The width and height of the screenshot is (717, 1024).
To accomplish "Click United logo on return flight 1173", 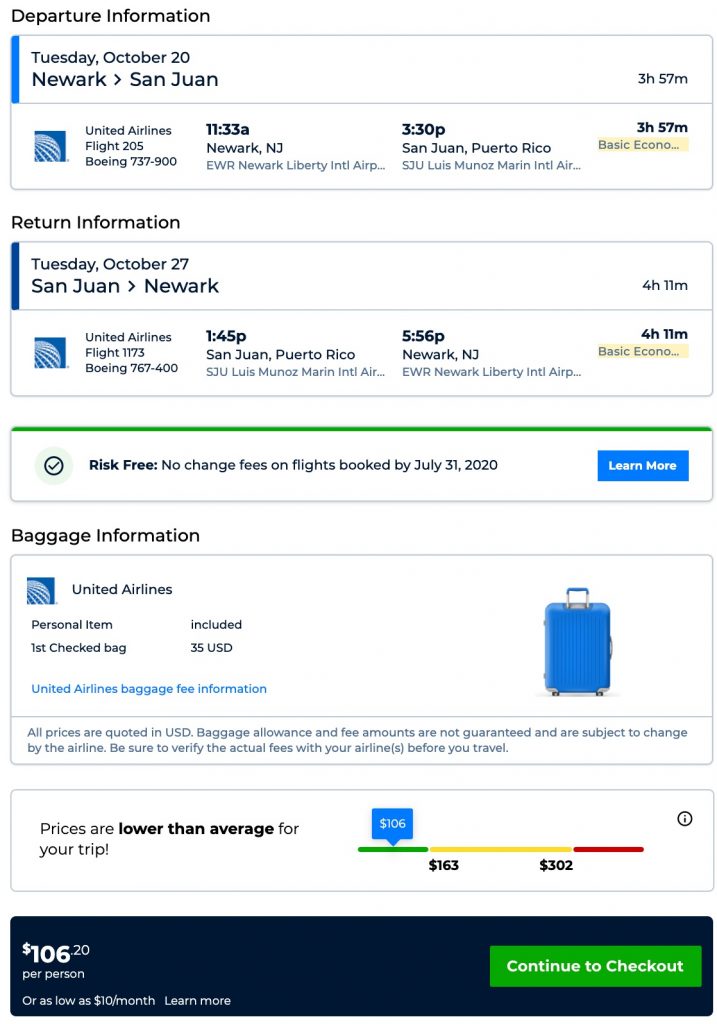I will tap(50, 353).
